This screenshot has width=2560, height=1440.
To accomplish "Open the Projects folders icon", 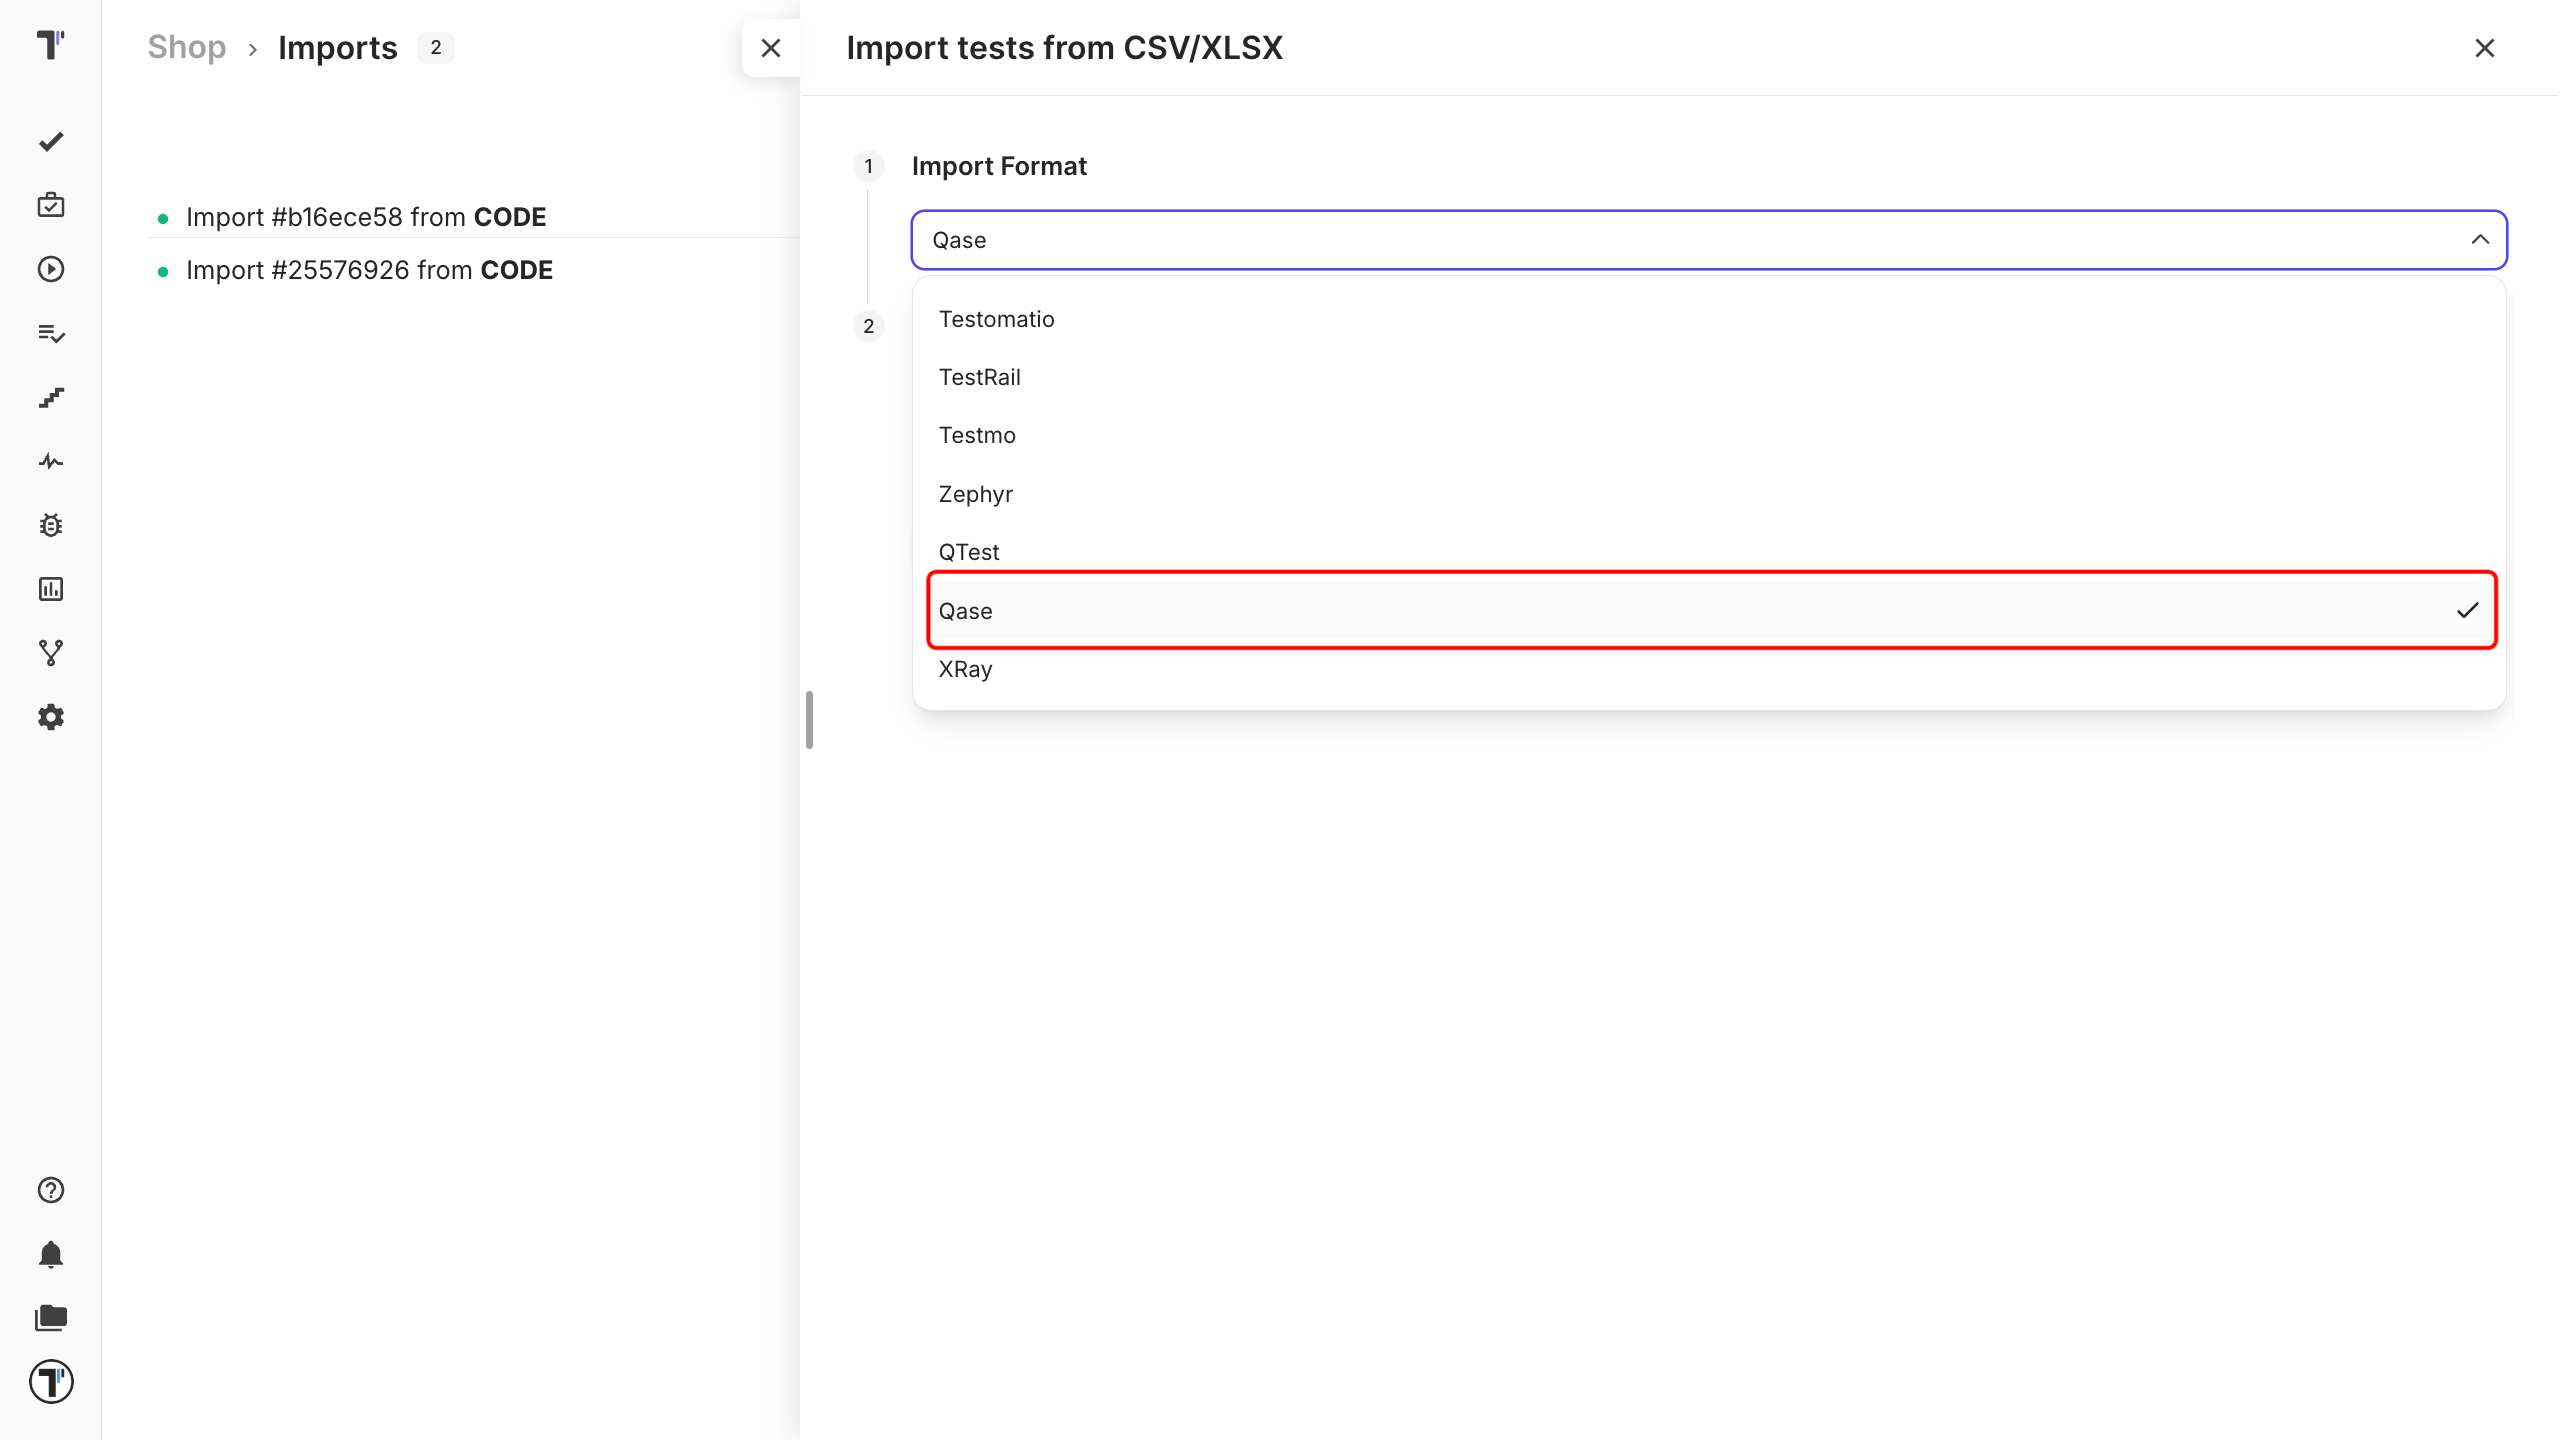I will 51,1318.
